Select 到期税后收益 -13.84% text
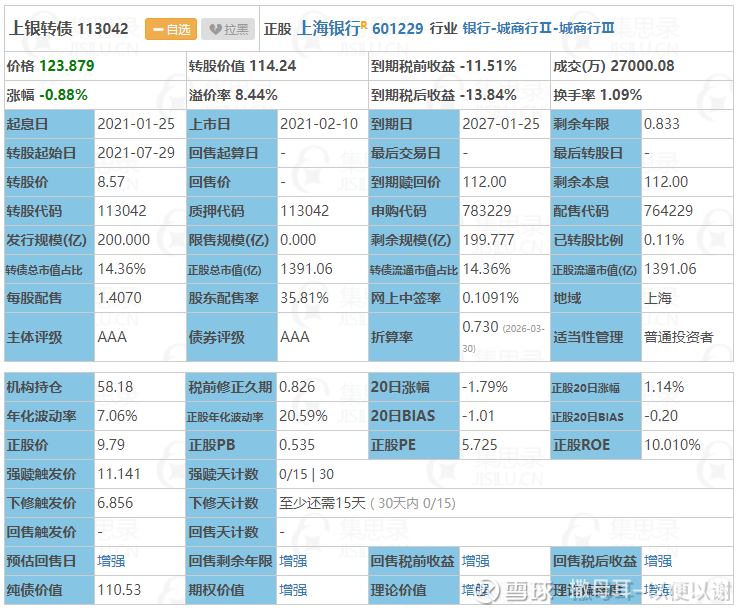This screenshot has height=614, width=753. (443, 95)
